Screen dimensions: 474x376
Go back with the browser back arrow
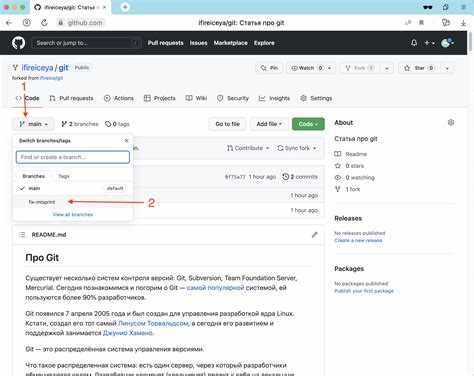pos(9,23)
